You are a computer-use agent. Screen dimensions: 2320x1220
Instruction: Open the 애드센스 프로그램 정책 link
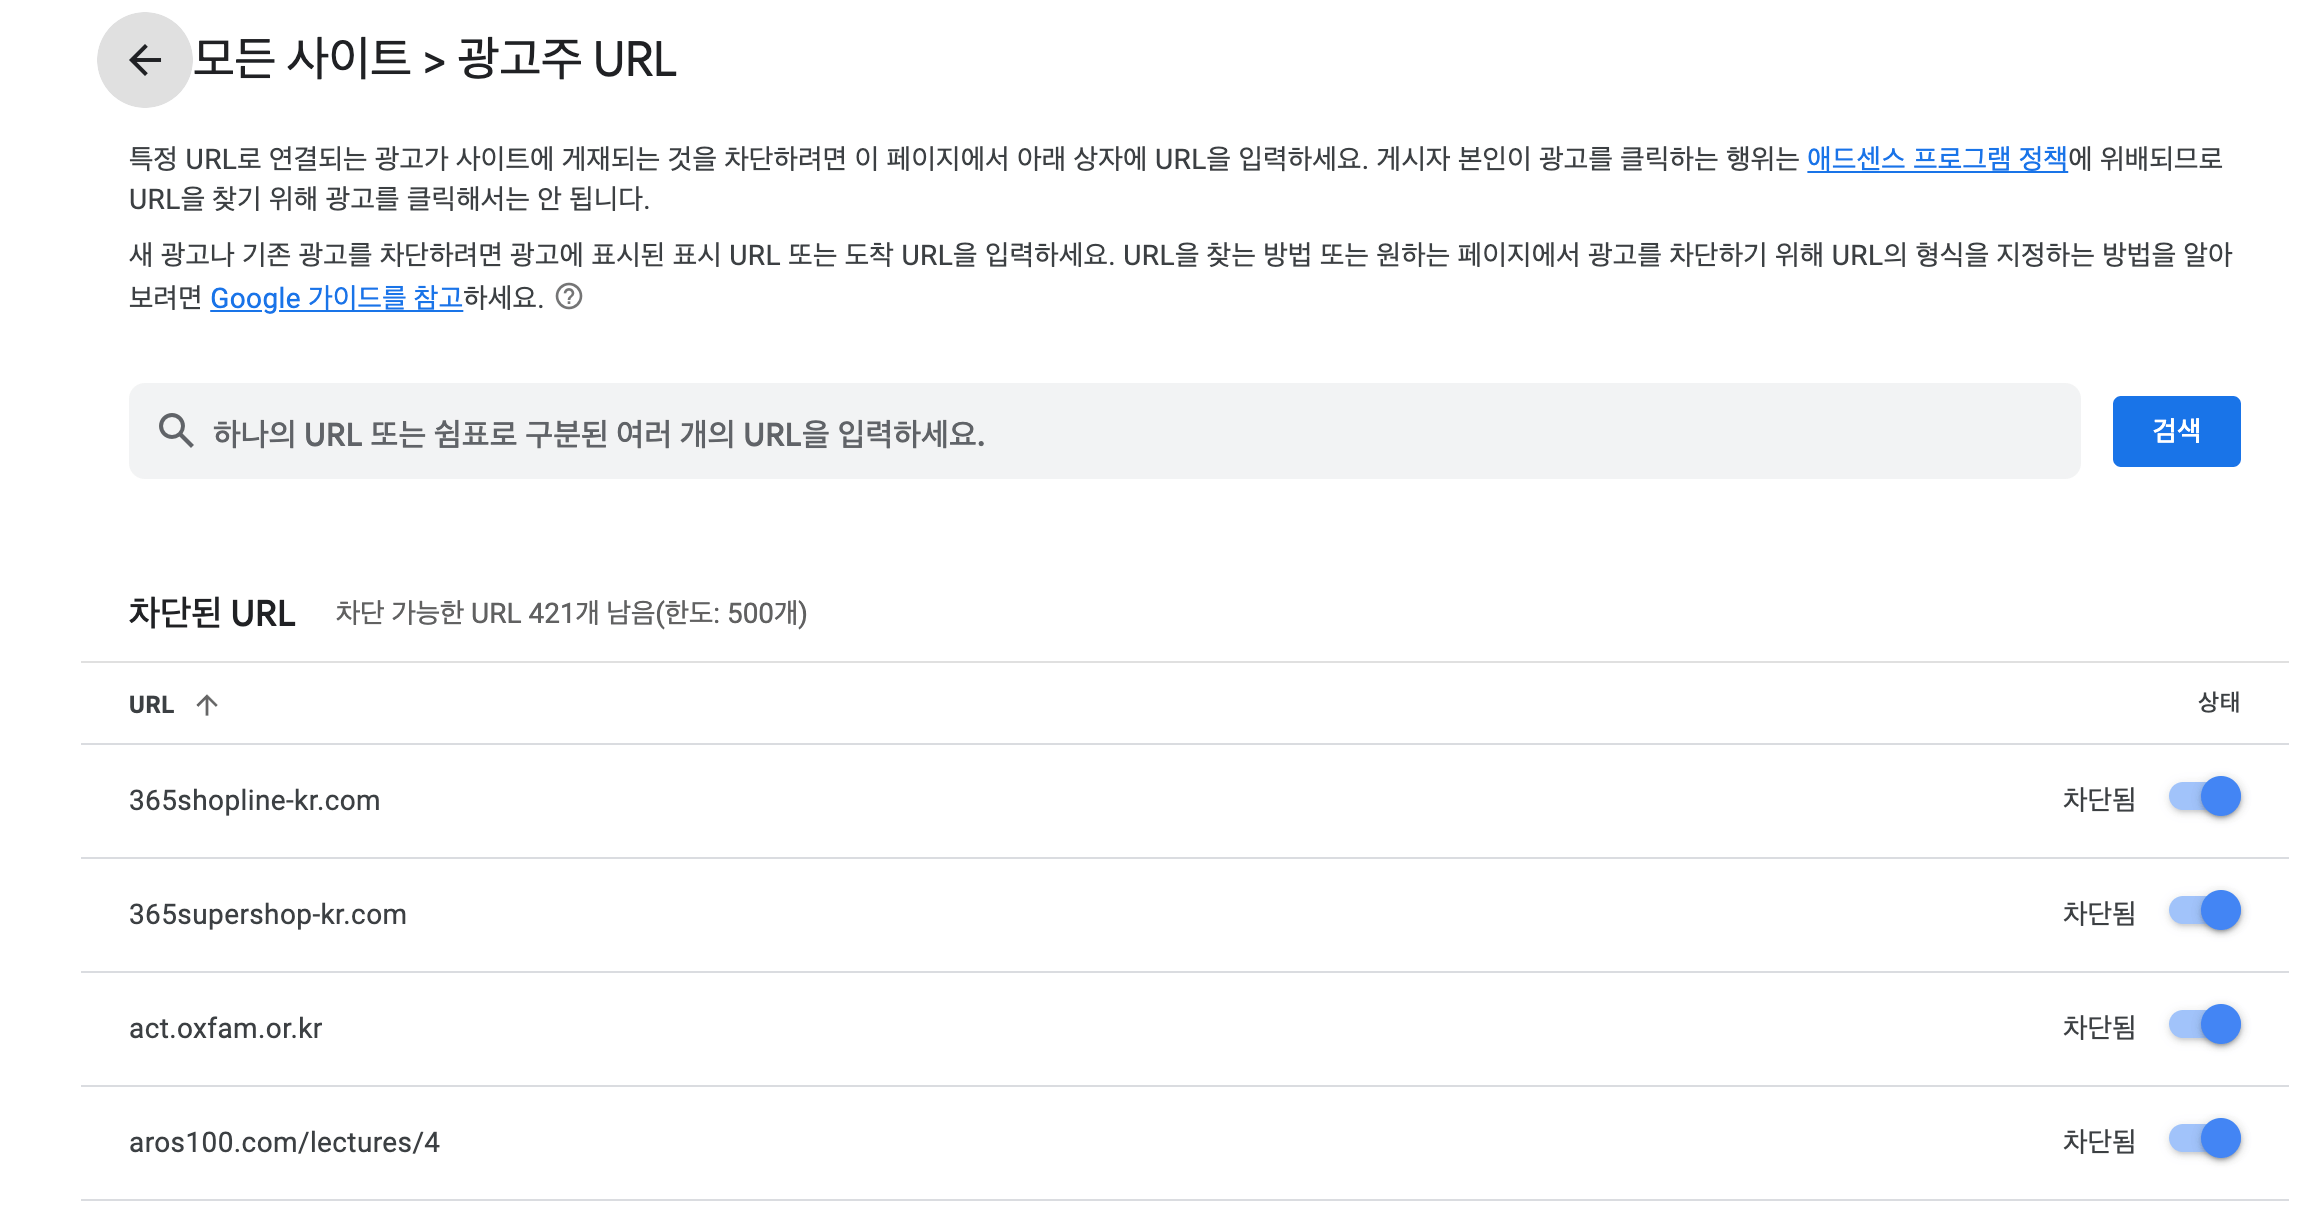tap(1935, 158)
